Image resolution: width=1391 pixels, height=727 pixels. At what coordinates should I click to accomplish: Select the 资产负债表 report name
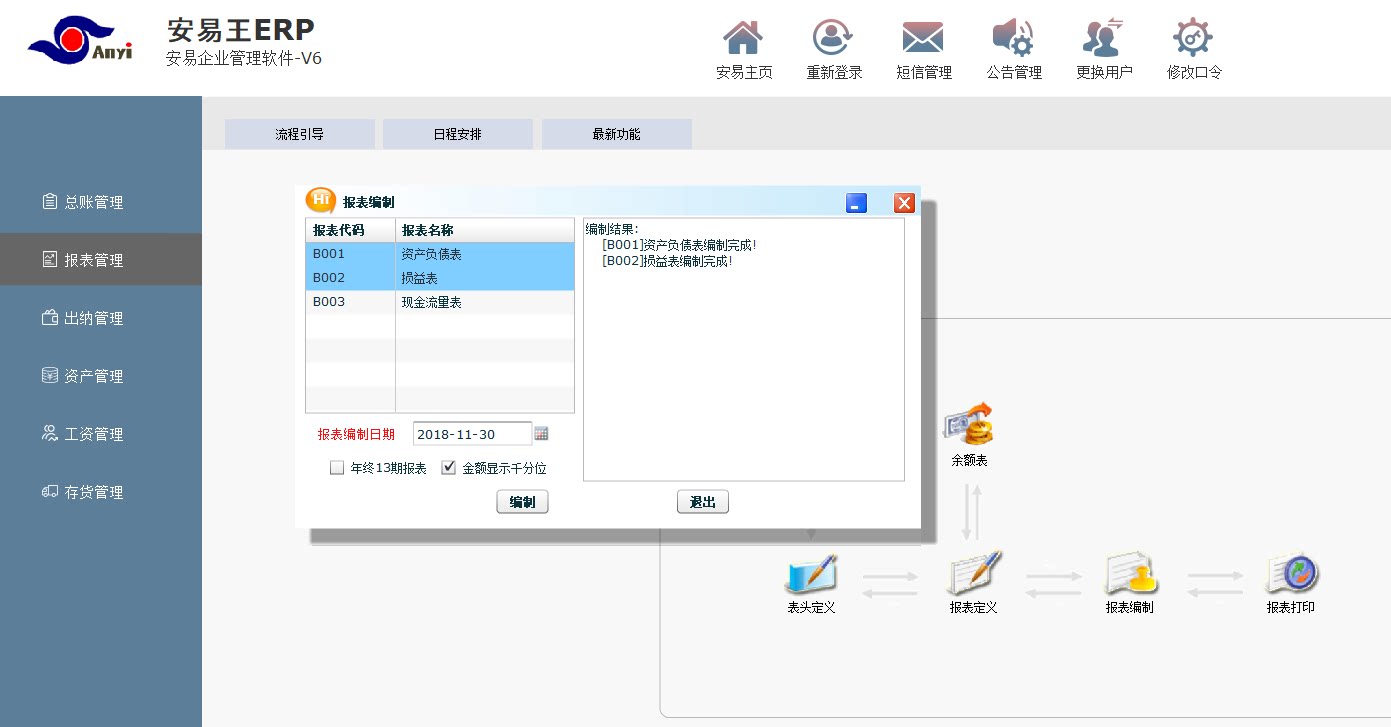coord(485,254)
